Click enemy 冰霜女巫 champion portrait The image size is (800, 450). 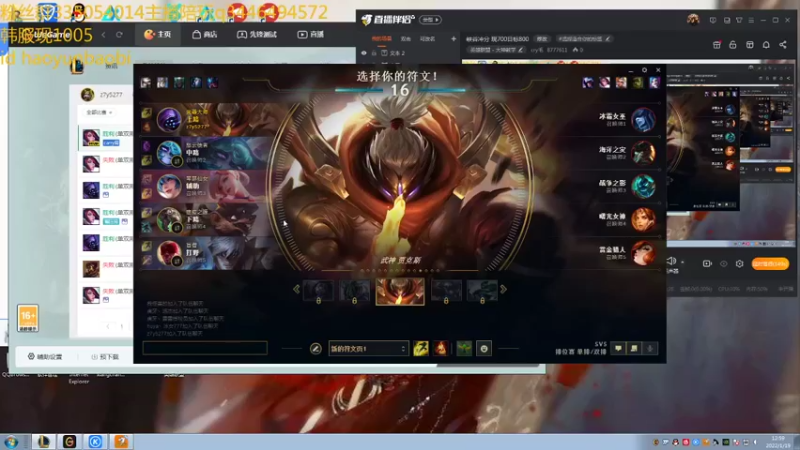click(x=643, y=120)
